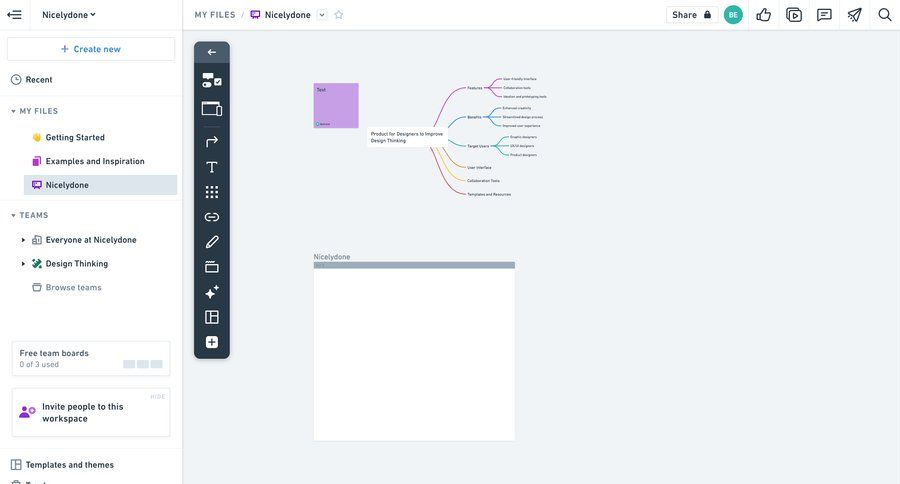The image size is (900, 484).
Task: Click Invite people to this workspace
Action: tap(91, 412)
